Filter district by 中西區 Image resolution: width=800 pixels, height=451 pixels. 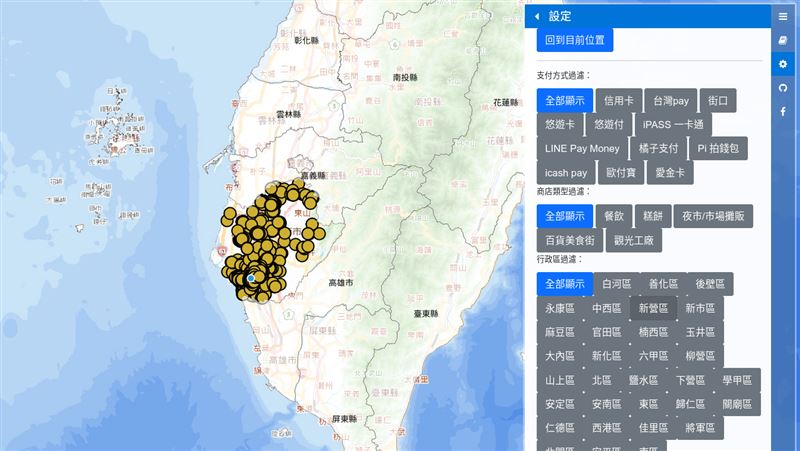coord(607,308)
